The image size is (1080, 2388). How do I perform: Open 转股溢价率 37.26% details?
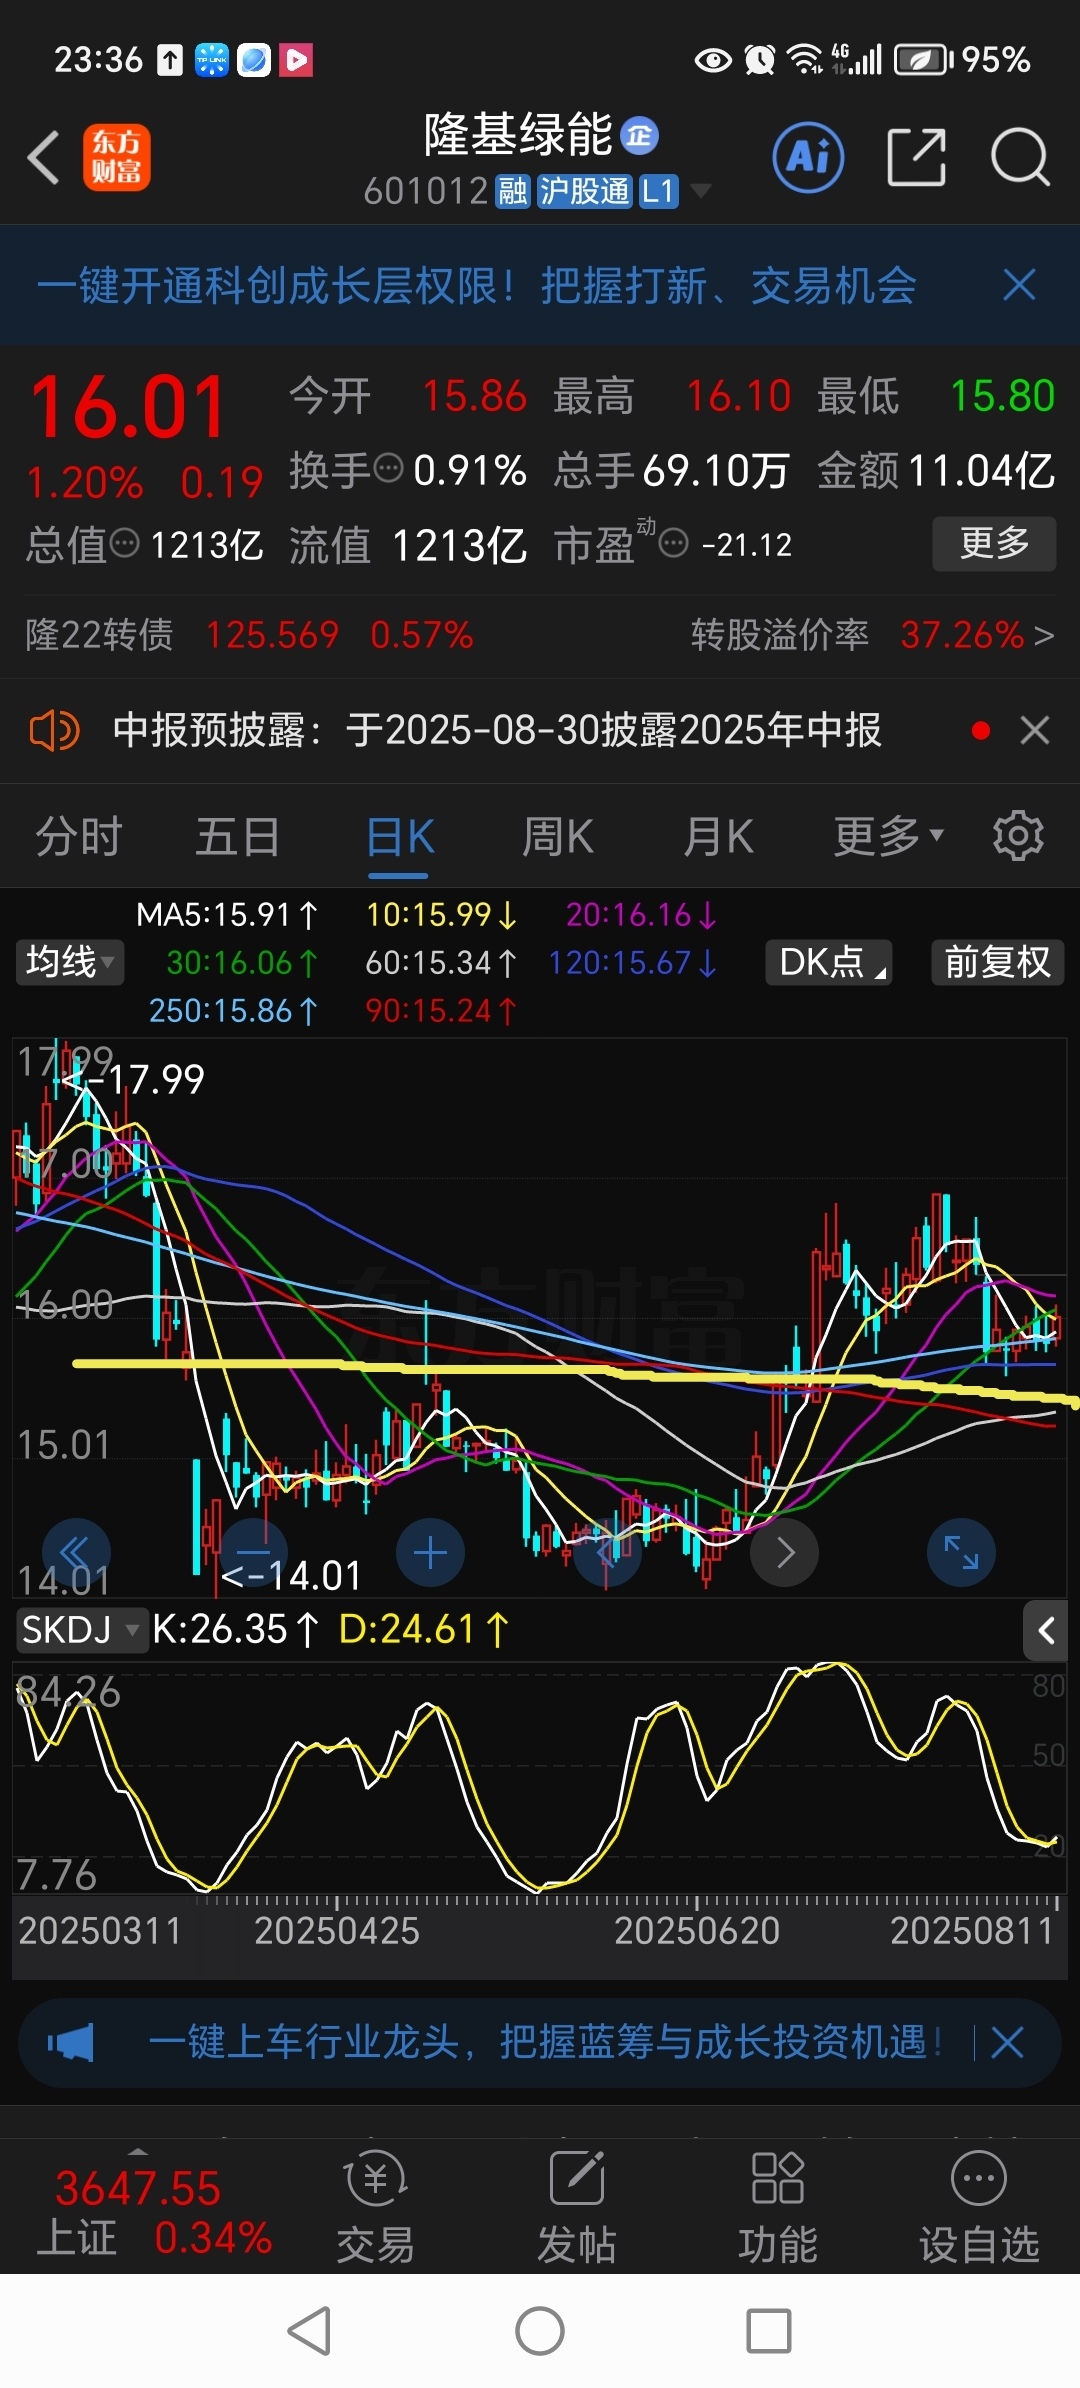(872, 635)
